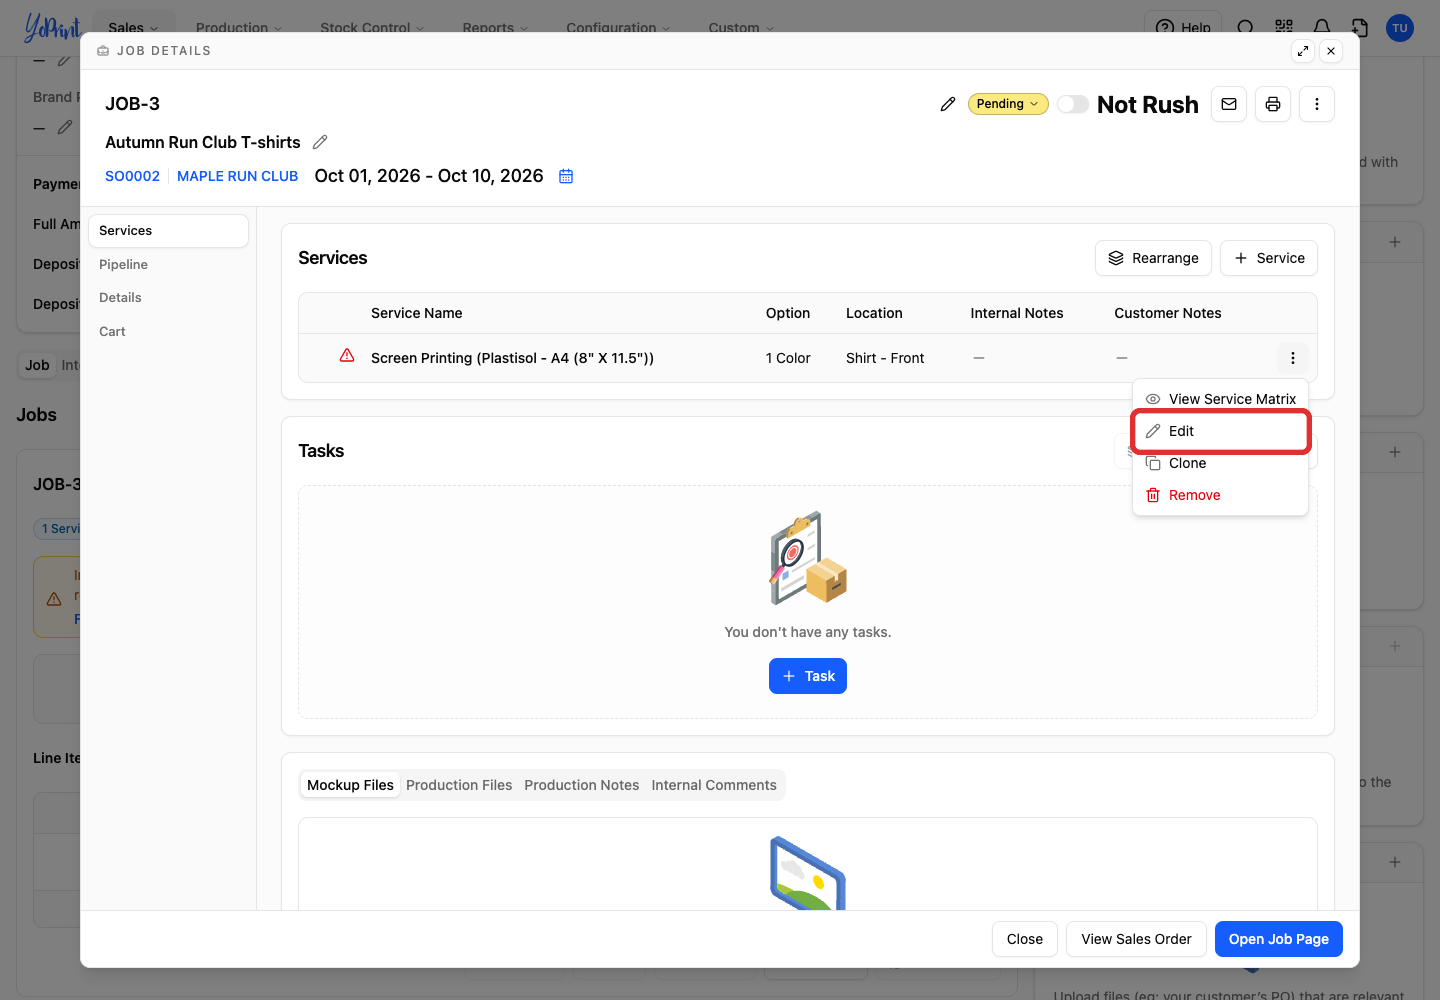The width and height of the screenshot is (1440, 1000).
Task: Click the pencil icon beside JOB-3 status
Action: [948, 104]
